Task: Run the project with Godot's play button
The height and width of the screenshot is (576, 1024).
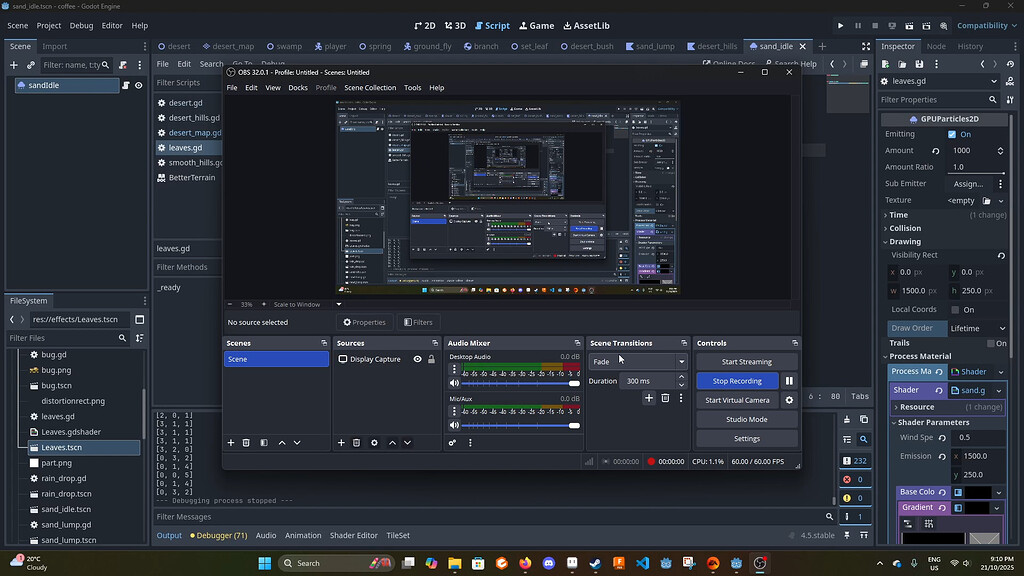Action: pyautogui.click(x=840, y=25)
